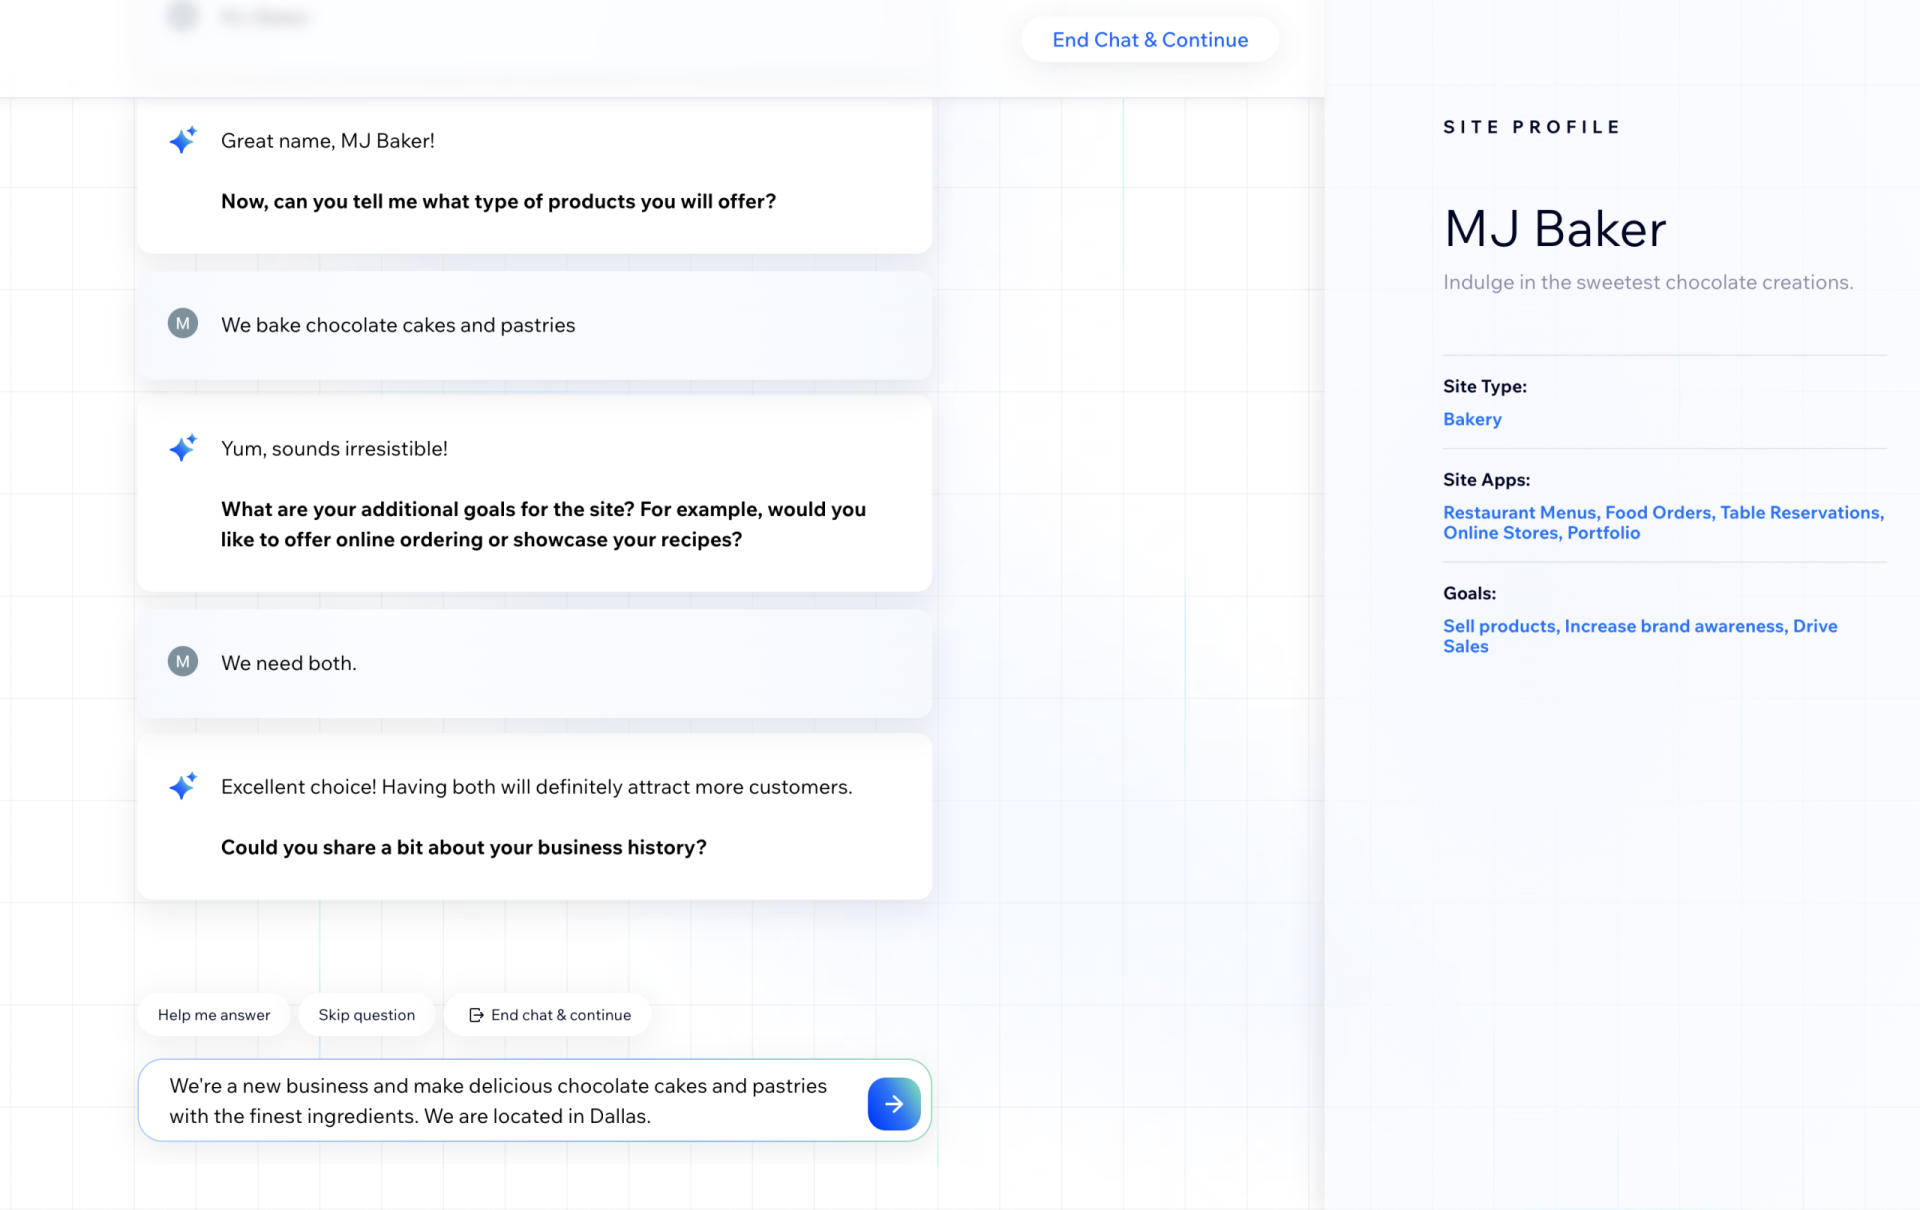Click into the business history message input
Image resolution: width=1920 pixels, height=1210 pixels.
click(500, 1100)
